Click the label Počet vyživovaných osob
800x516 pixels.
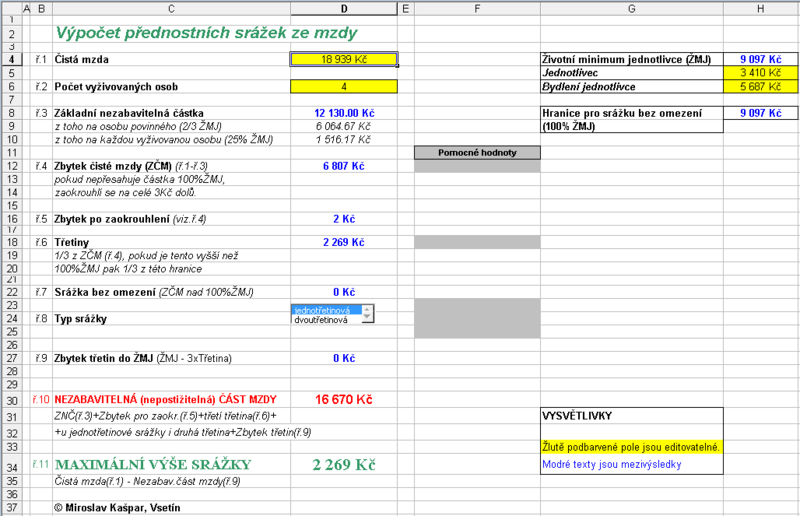[116, 87]
